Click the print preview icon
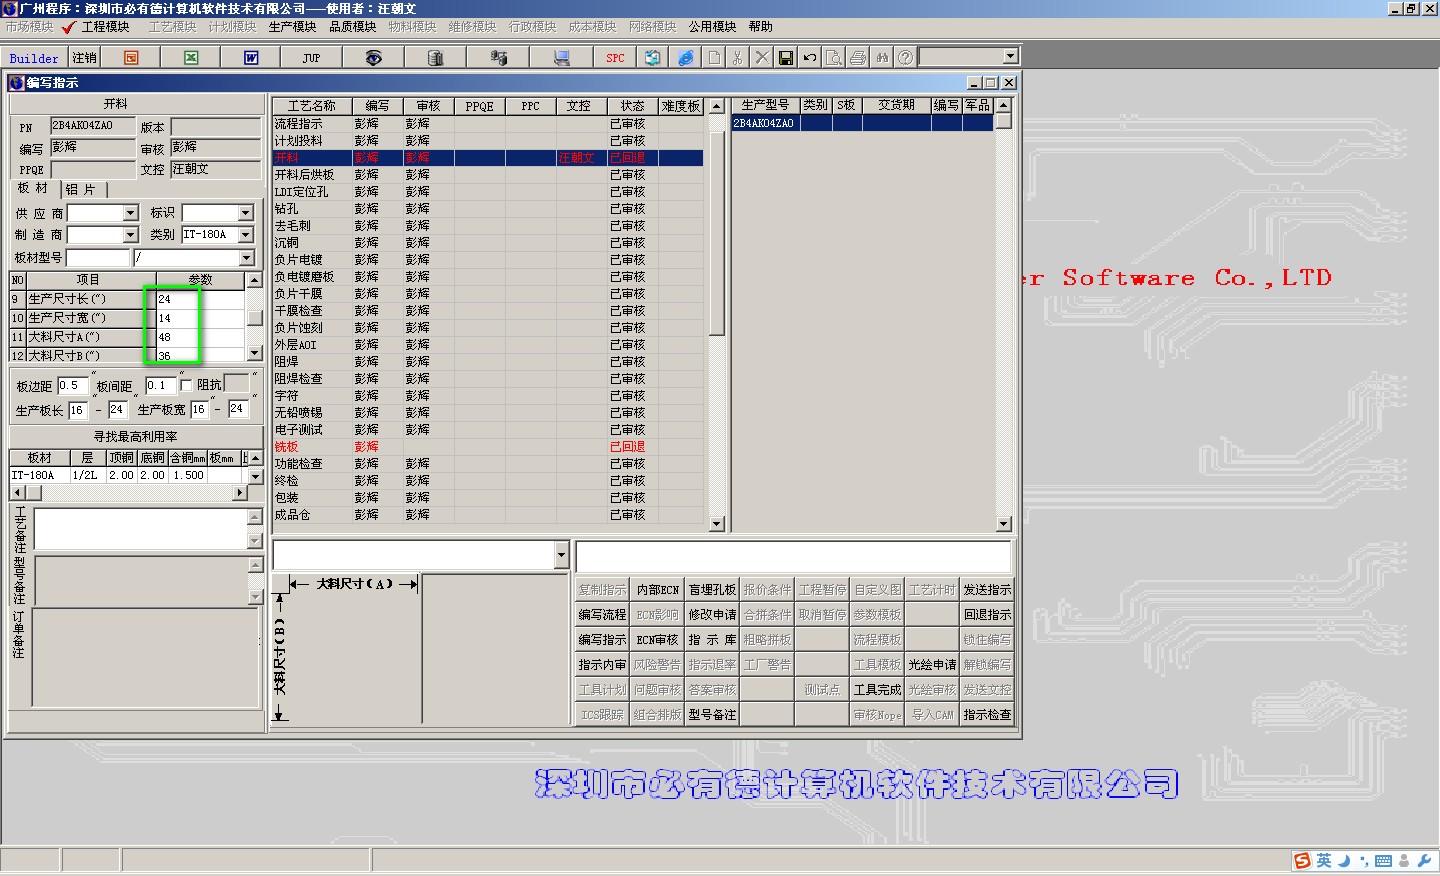Viewport: 1440px width, 876px height. click(834, 58)
